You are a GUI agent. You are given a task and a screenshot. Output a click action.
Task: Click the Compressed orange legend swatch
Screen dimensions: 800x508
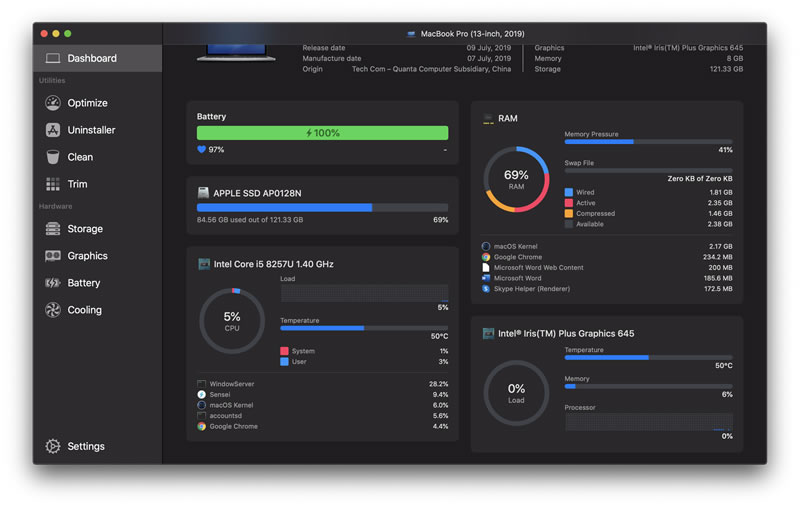coord(569,214)
